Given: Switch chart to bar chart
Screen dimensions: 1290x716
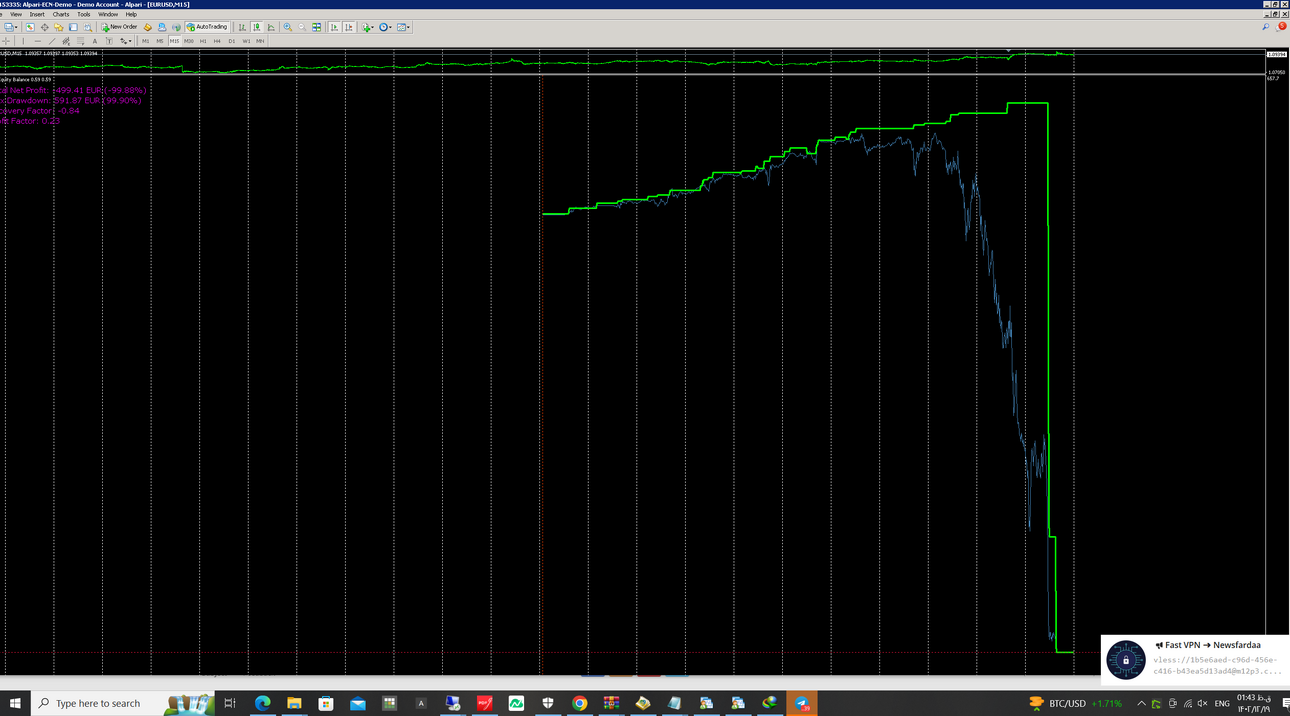Looking at the screenshot, I should [242, 27].
